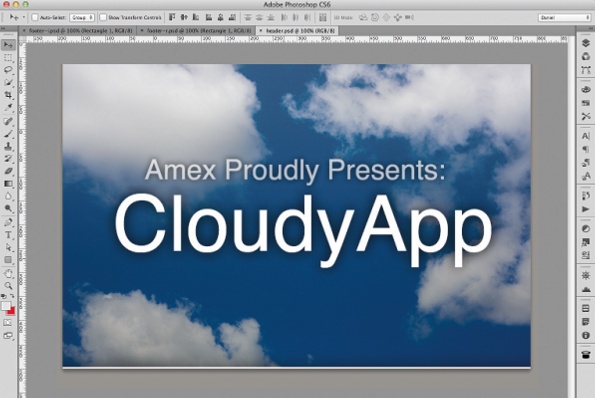Viewport: 595px width, 398px height.
Task: Select the Eyedropper tool
Action: coord(8,107)
